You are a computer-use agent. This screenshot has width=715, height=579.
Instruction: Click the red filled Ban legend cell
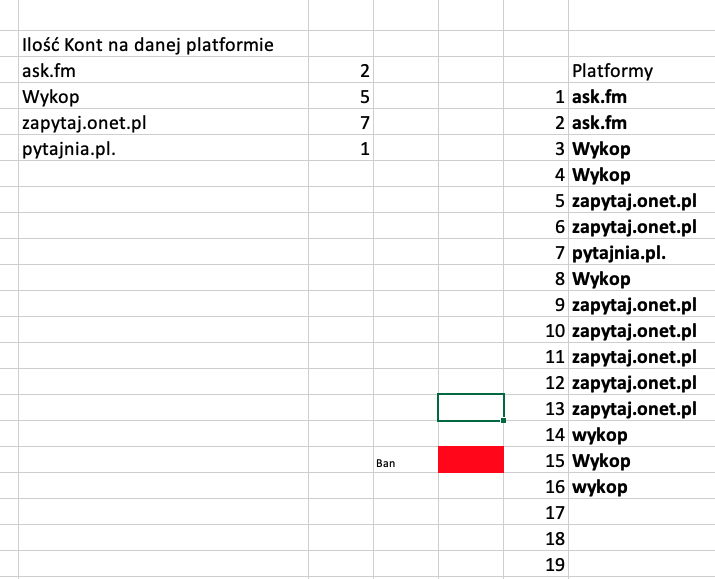471,460
